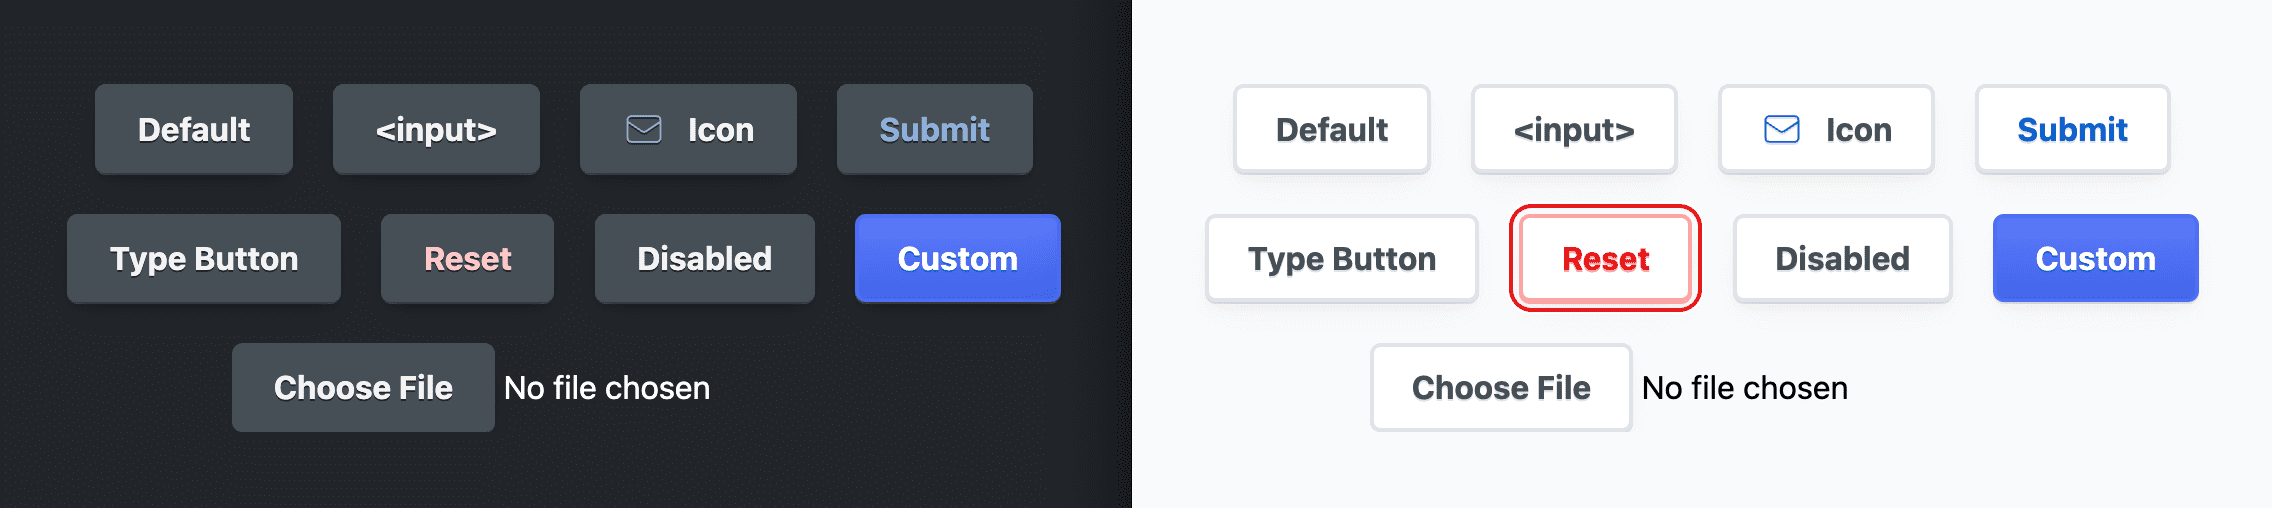Click the envelope icon in light theme
2272x508 pixels.
[x=1782, y=129]
